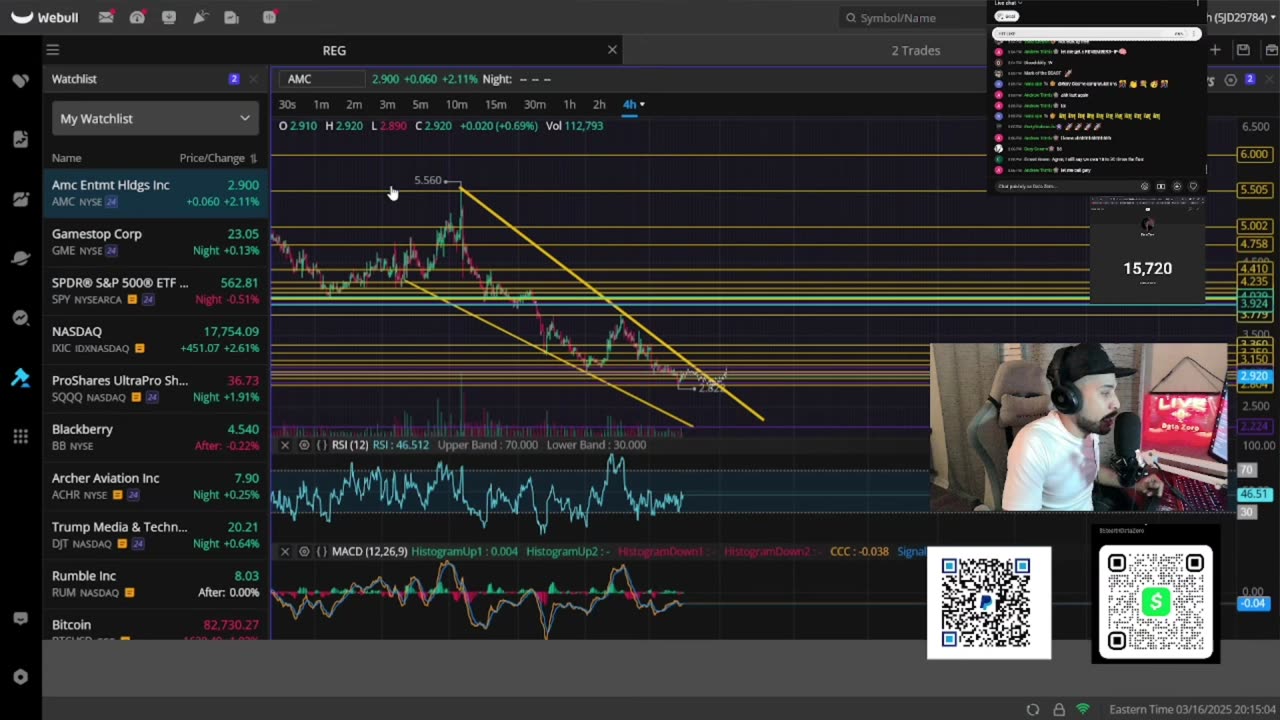The width and height of the screenshot is (1280, 720).
Task: Click the Symbol/Name search field
Action: [915, 17]
